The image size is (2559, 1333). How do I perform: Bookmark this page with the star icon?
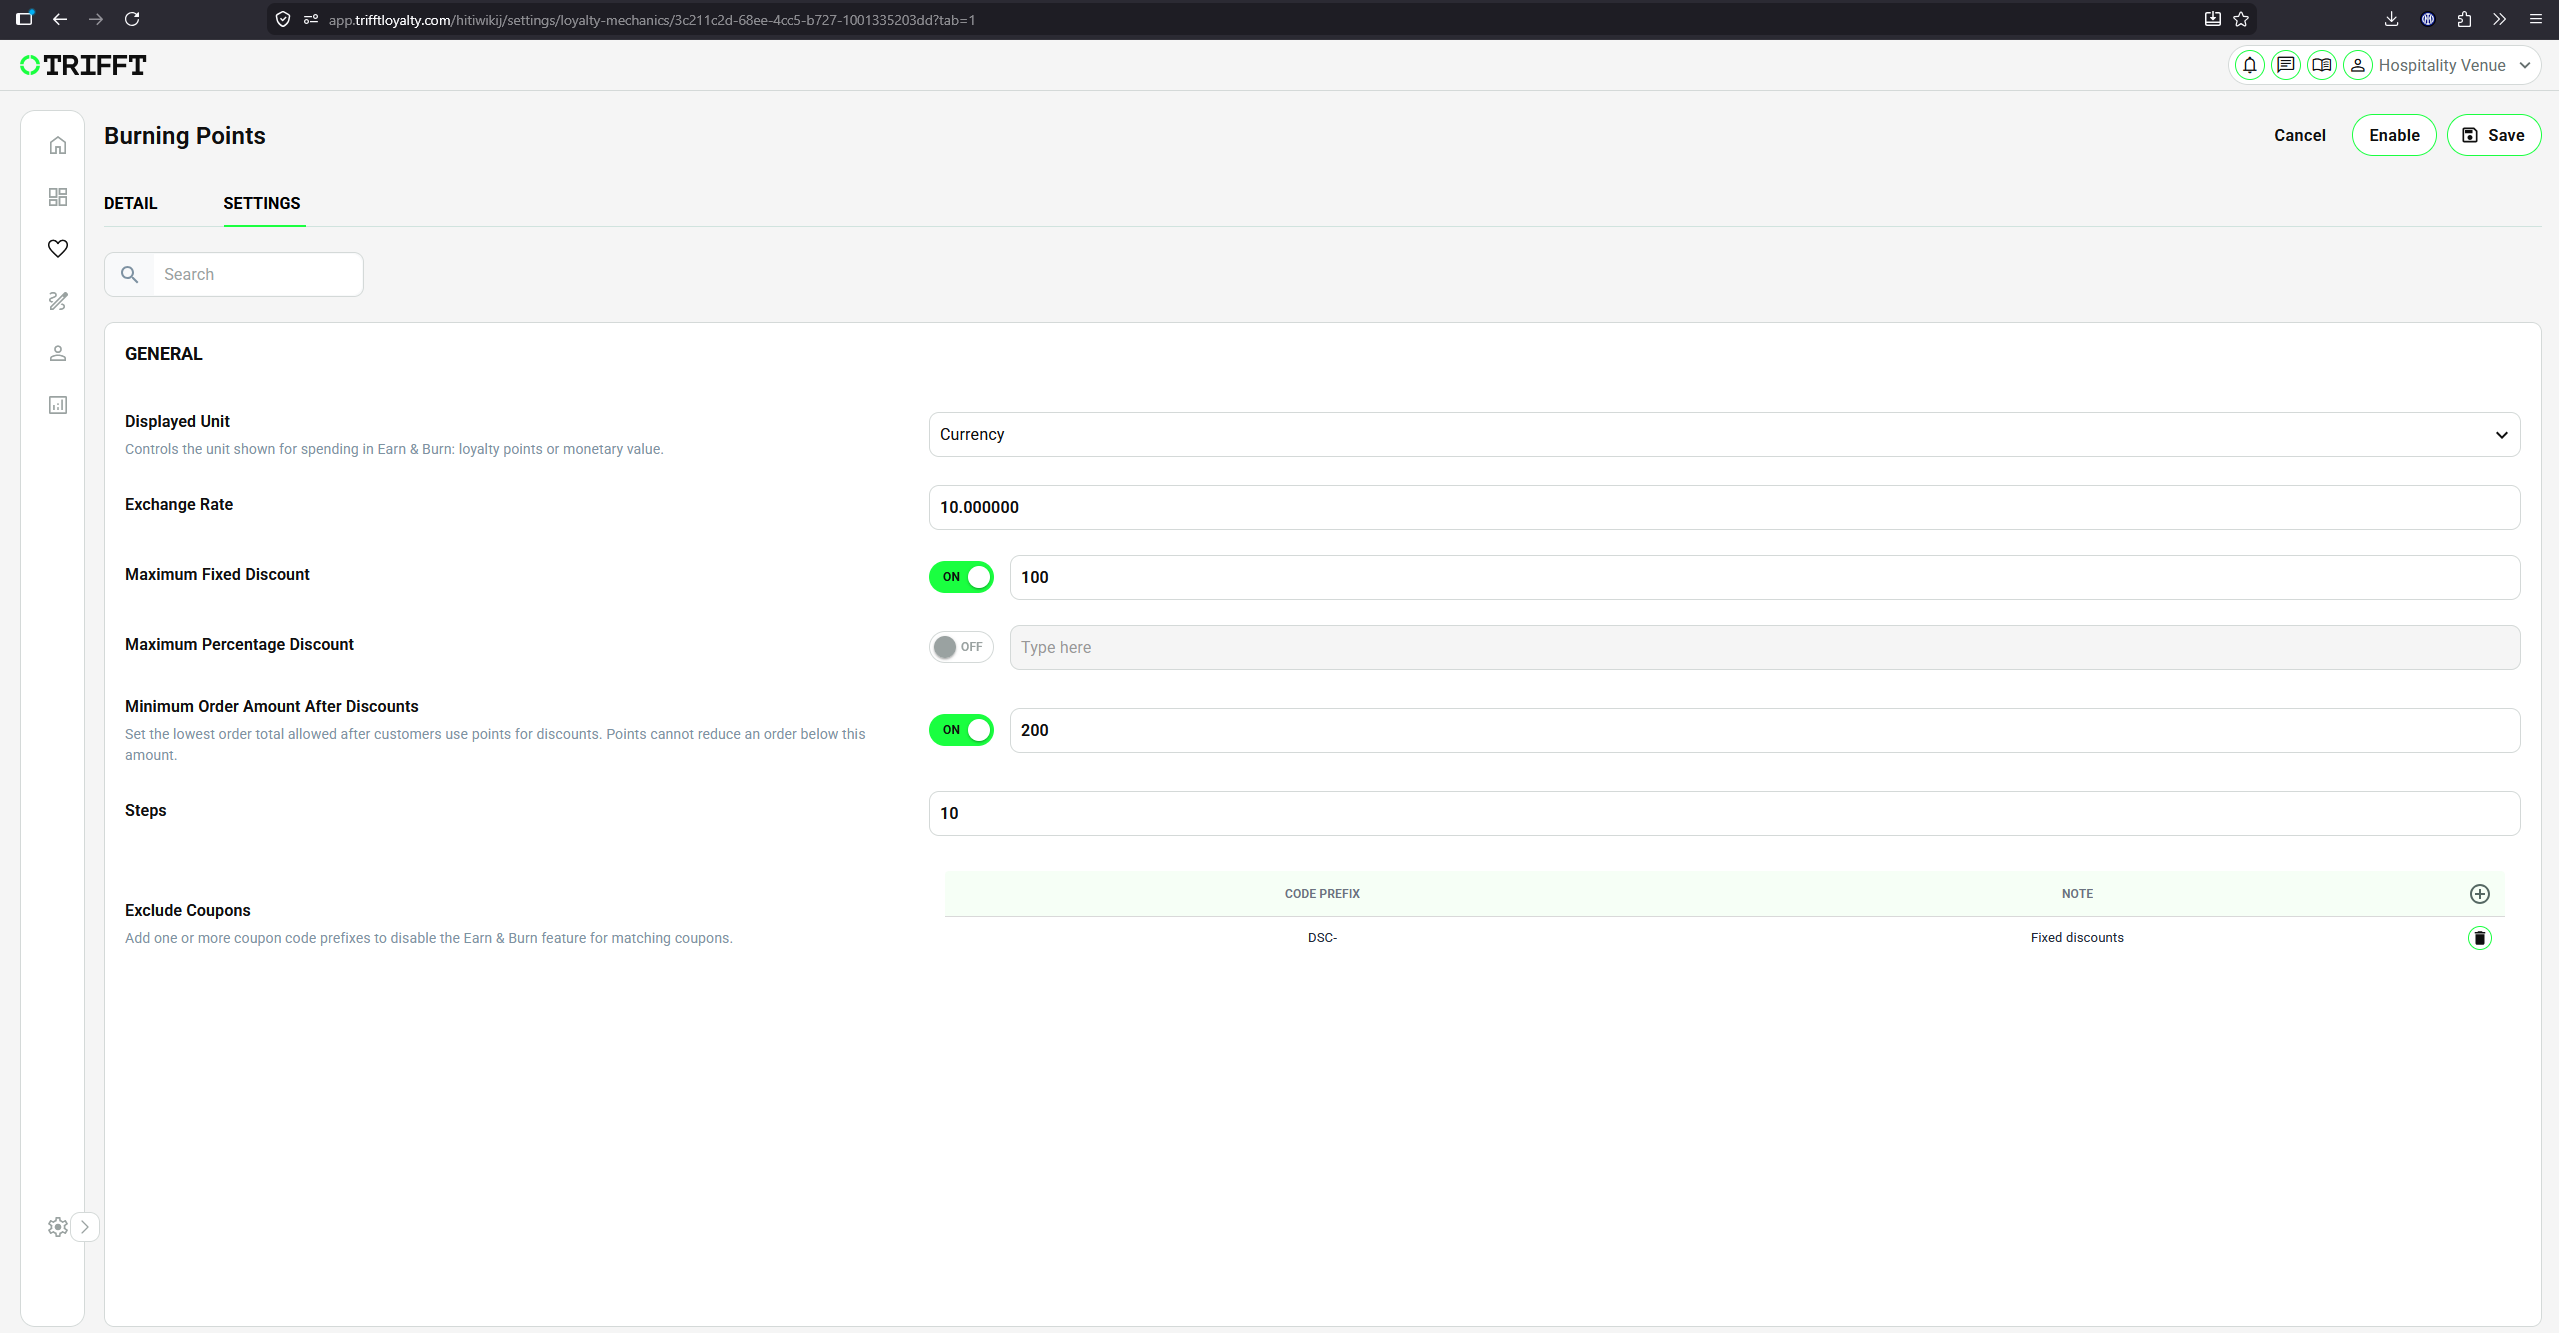click(x=2241, y=19)
